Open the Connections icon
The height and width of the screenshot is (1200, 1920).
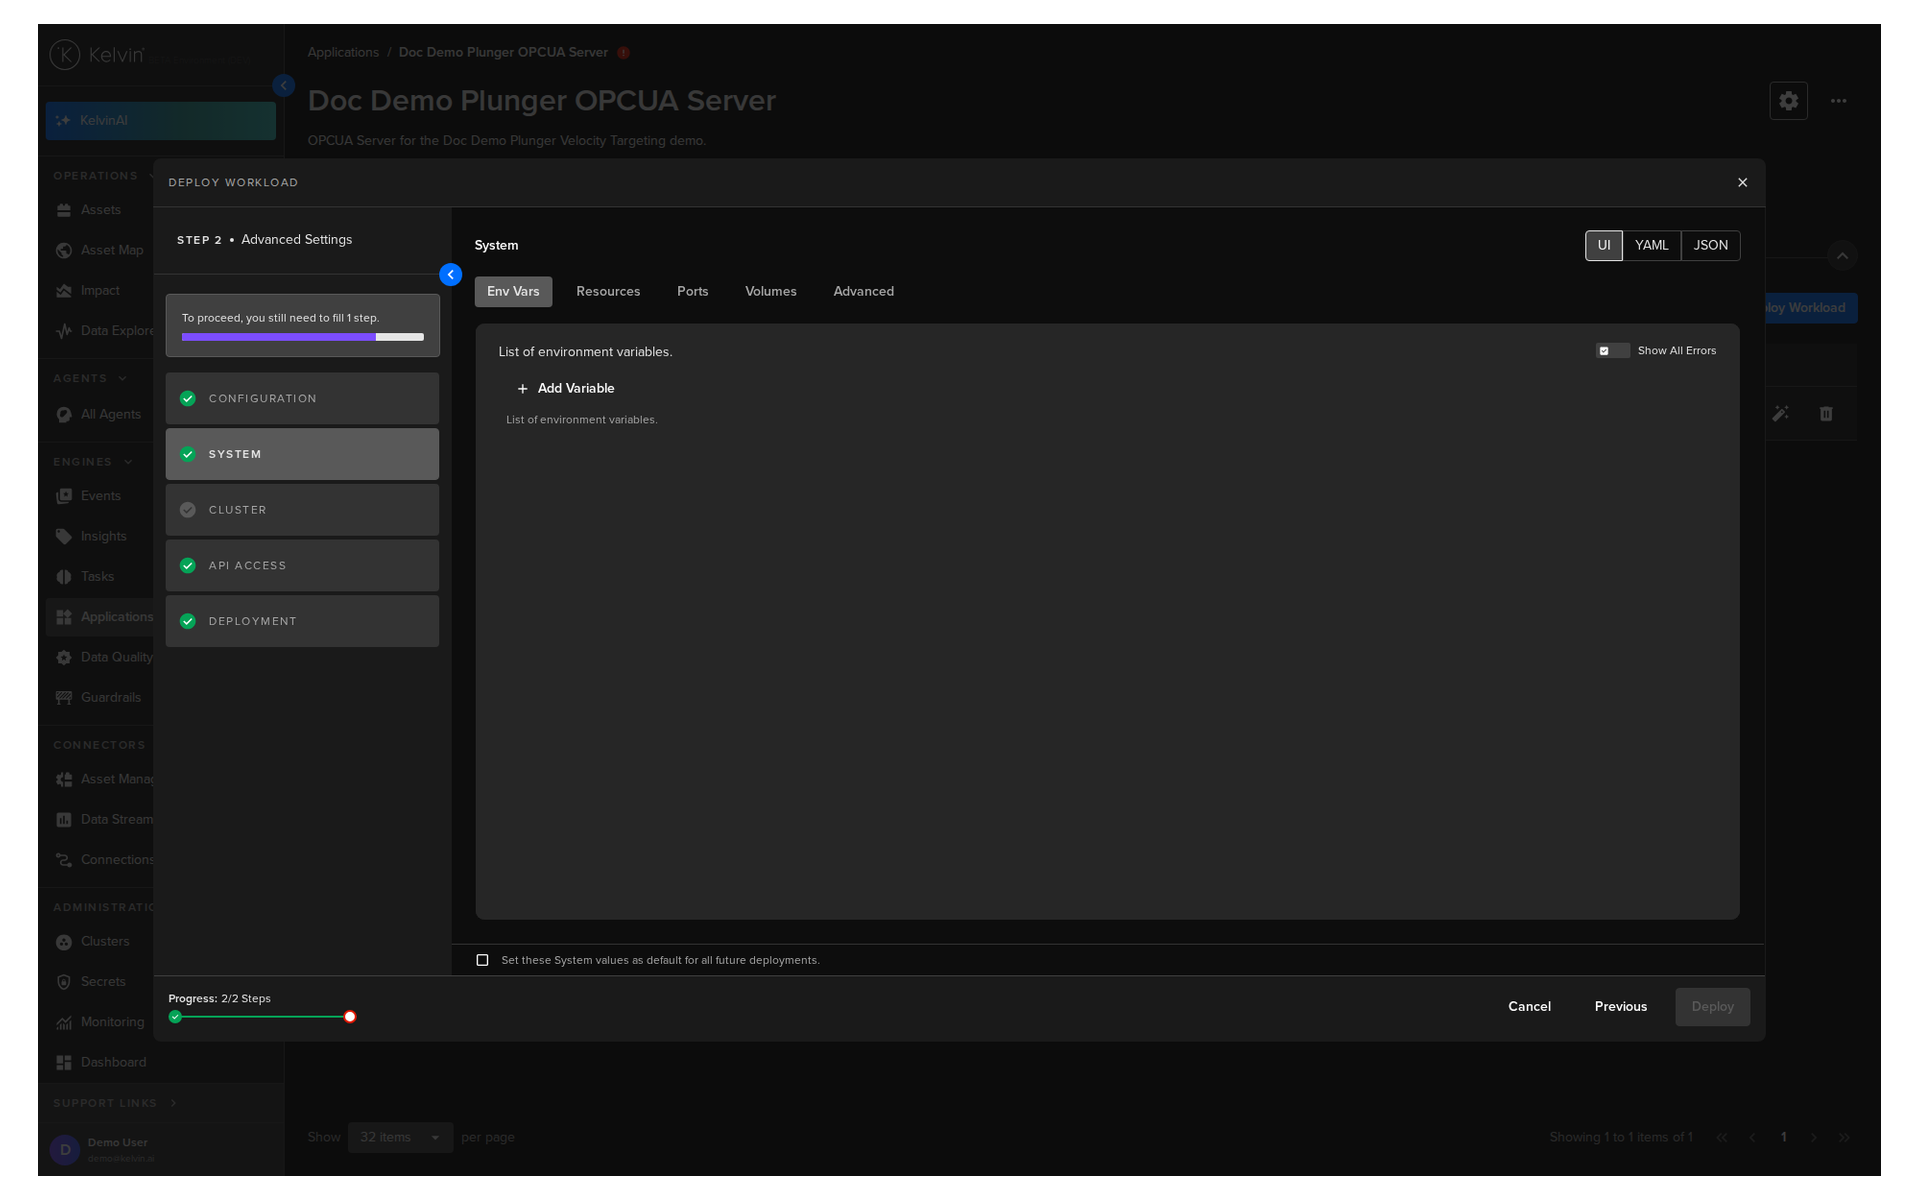(x=64, y=860)
